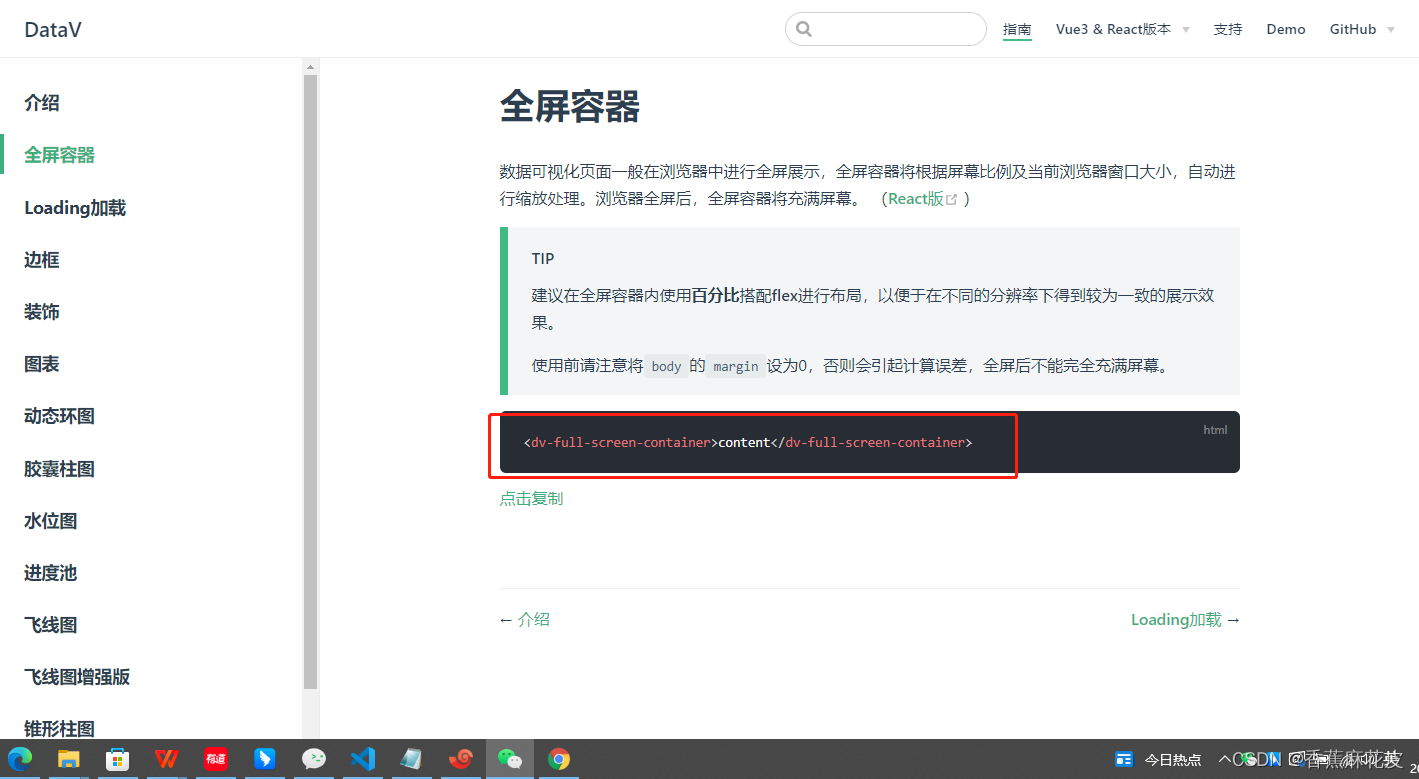Open Microsoft Store taskbar icon
This screenshot has height=779, width=1419.
(117, 759)
